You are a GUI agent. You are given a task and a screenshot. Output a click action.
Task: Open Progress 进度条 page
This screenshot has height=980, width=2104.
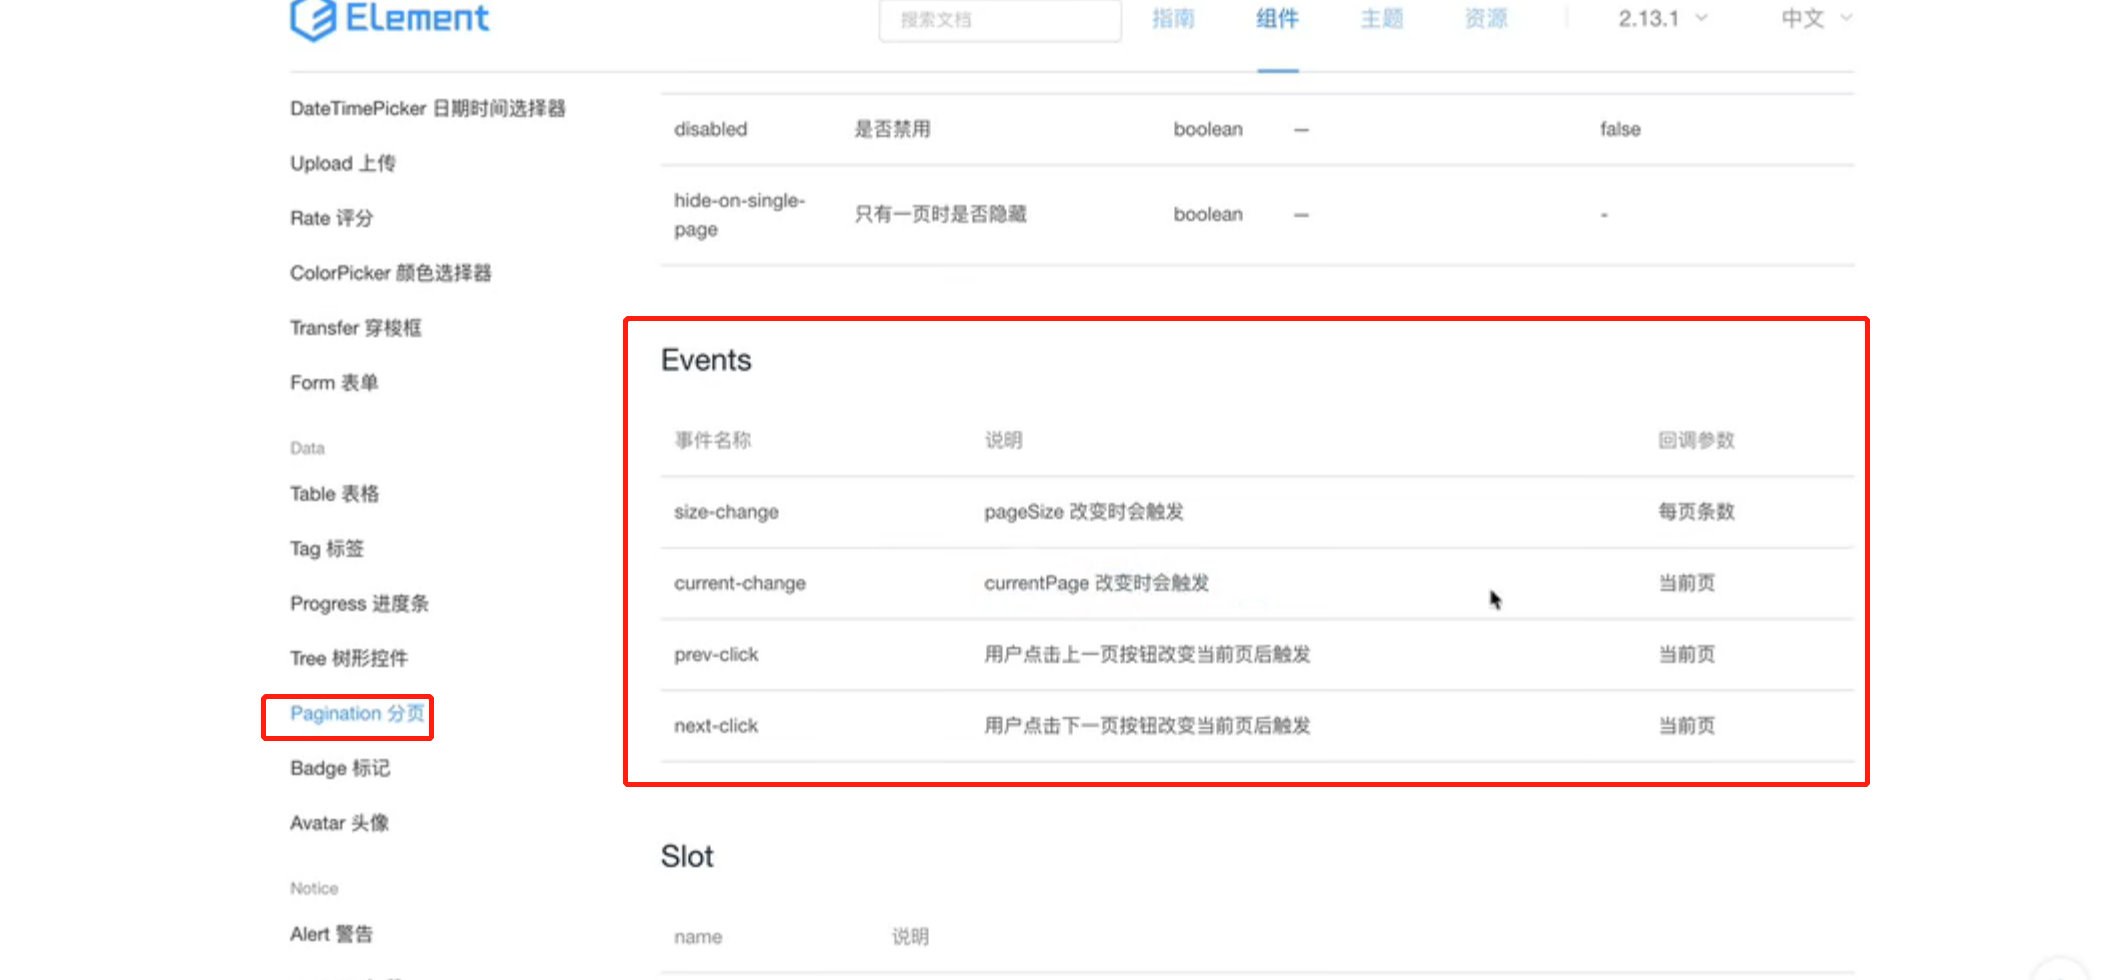(x=359, y=604)
